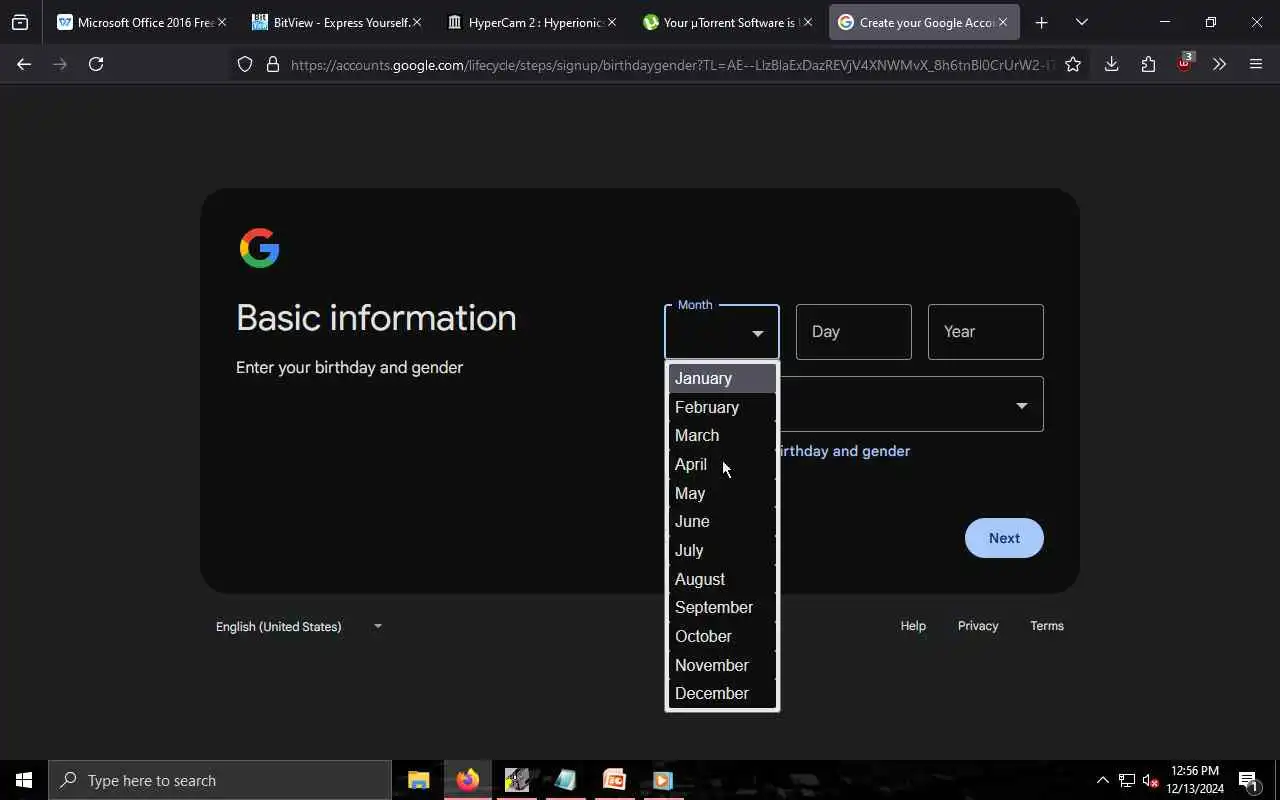The height and width of the screenshot is (800, 1280).
Task: Open the Windows notification center
Action: [x=1249, y=780]
